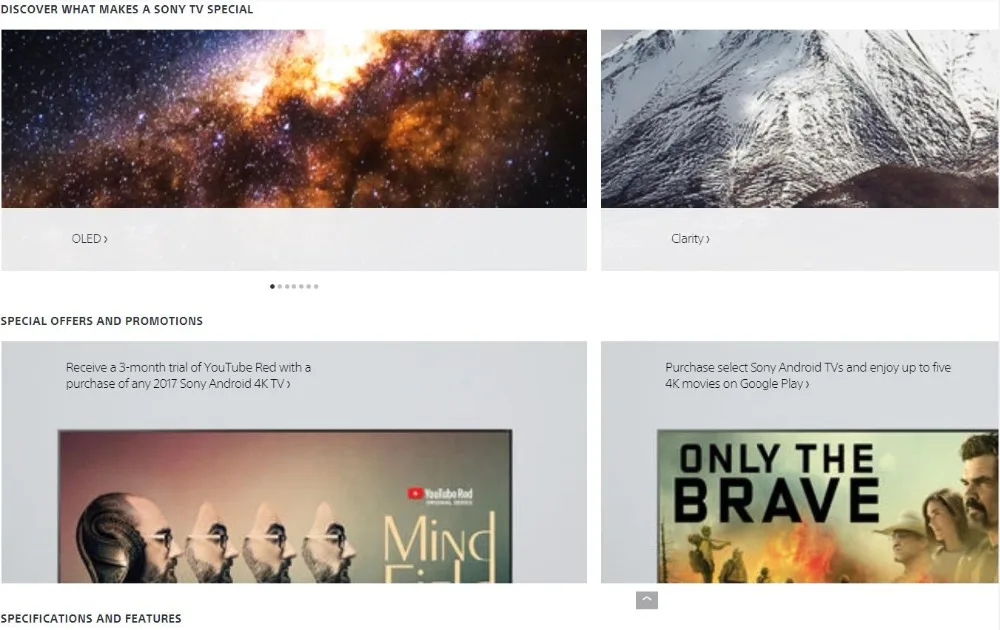Click the snowy mountain Clarity image
Screen dimensions: 1000x630
(800, 119)
